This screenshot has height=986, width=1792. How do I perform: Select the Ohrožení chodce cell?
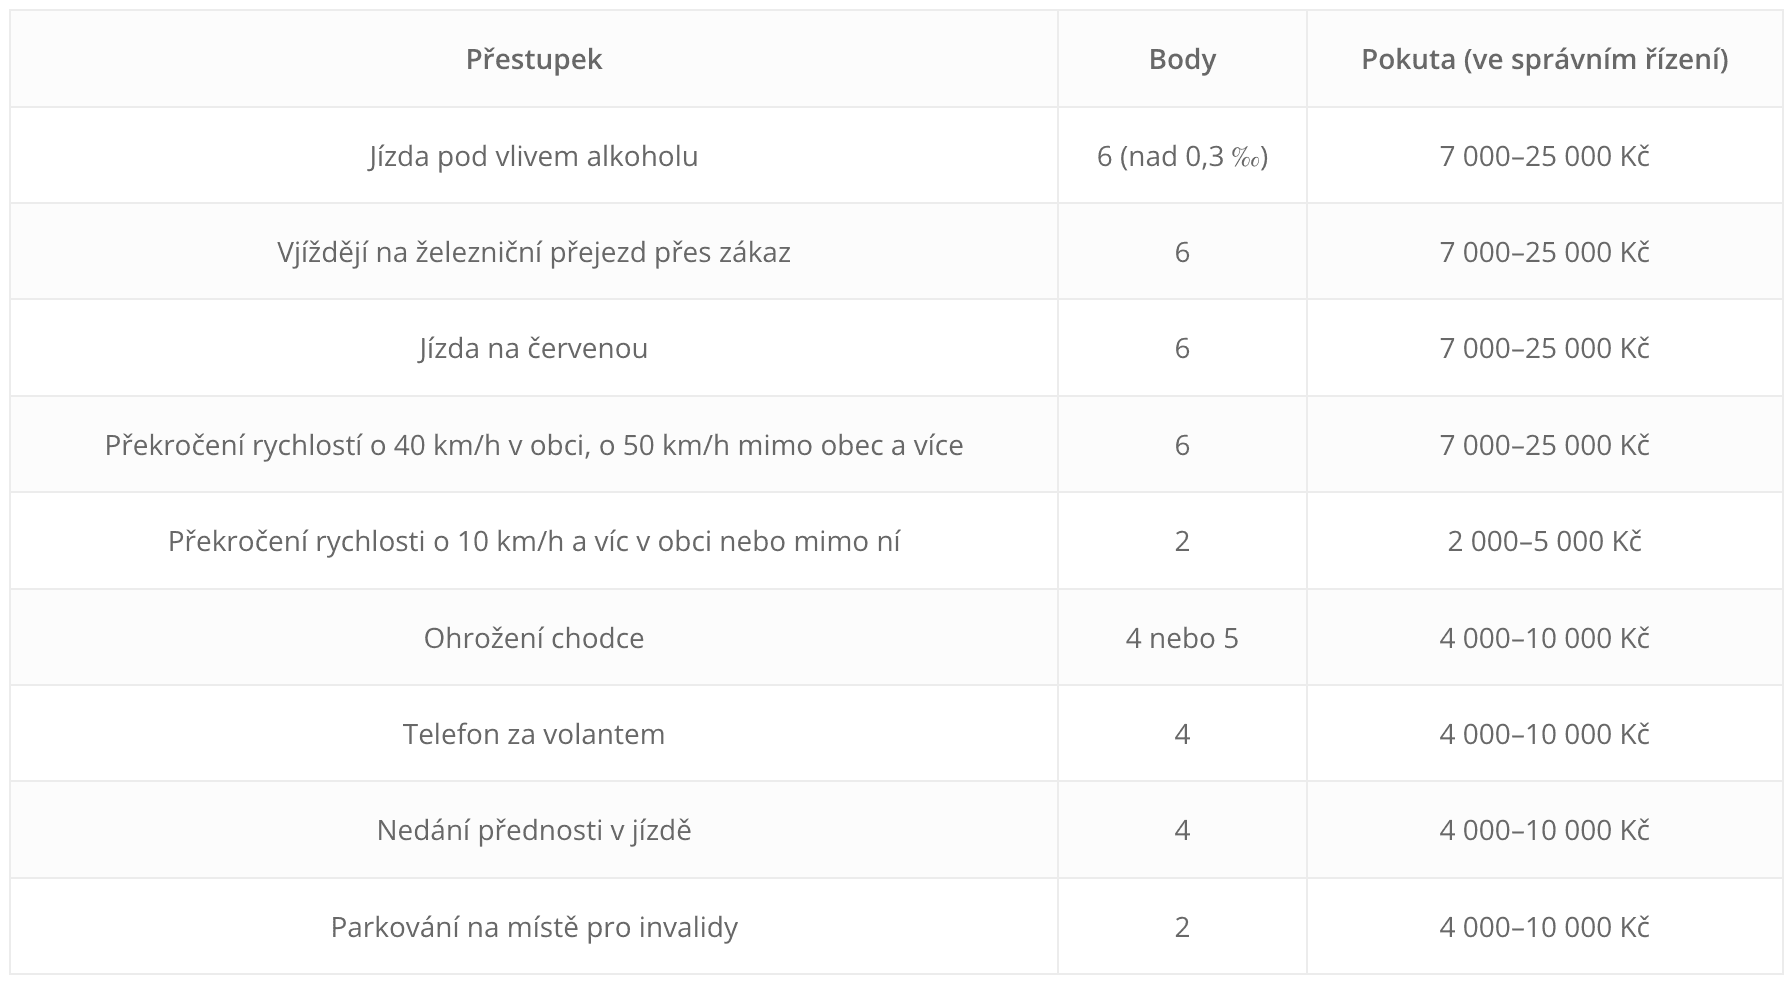click(x=534, y=638)
